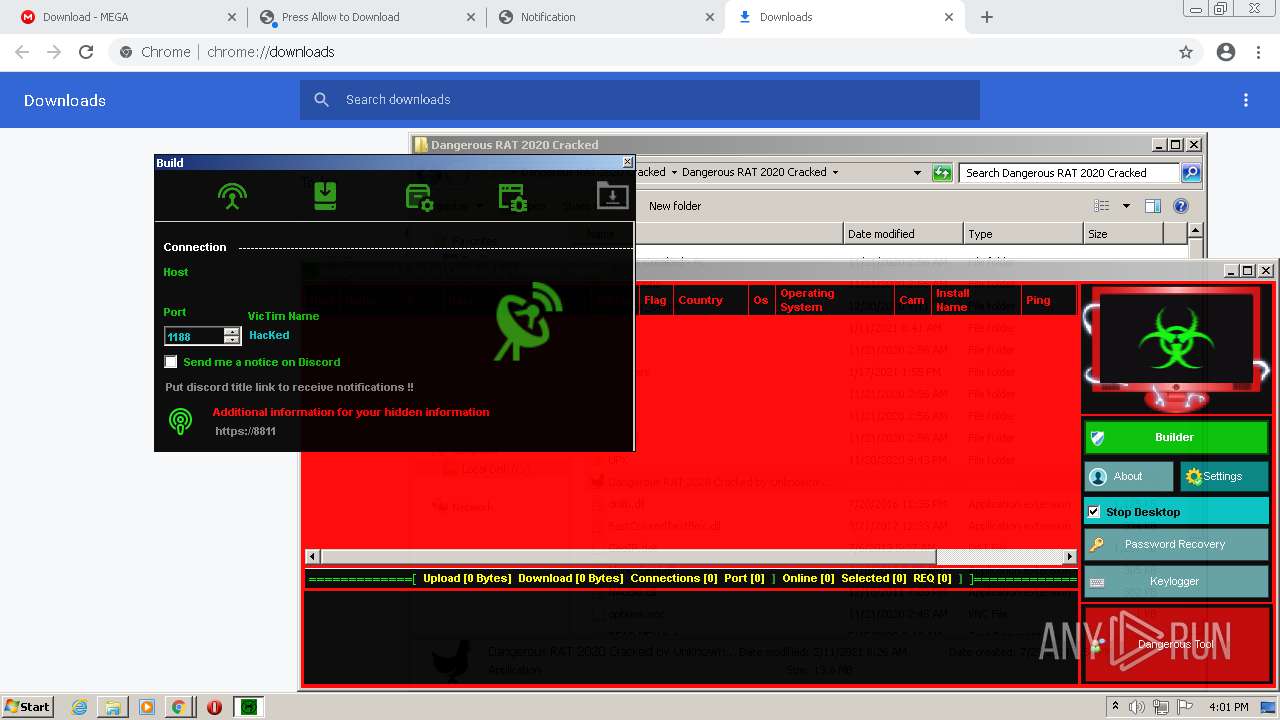This screenshot has height=720, width=1280.
Task: Click the green broadcast icon beside hidden information text
Action: pyautogui.click(x=180, y=421)
